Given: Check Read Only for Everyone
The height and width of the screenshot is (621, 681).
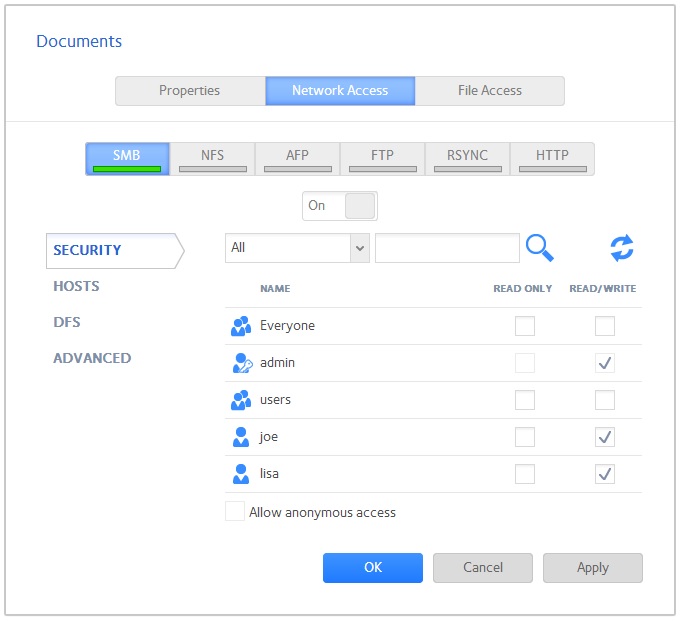Looking at the screenshot, I should pyautogui.click(x=524, y=326).
